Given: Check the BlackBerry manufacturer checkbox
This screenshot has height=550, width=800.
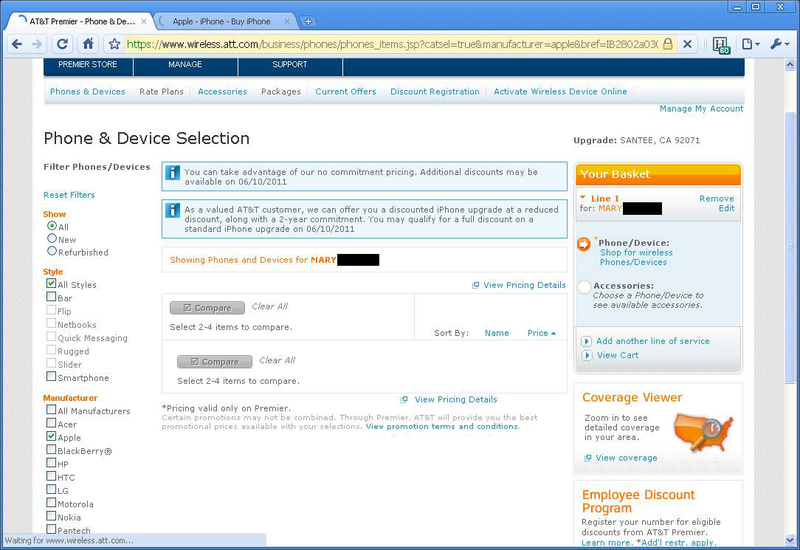Looking at the screenshot, I should click(51, 449).
